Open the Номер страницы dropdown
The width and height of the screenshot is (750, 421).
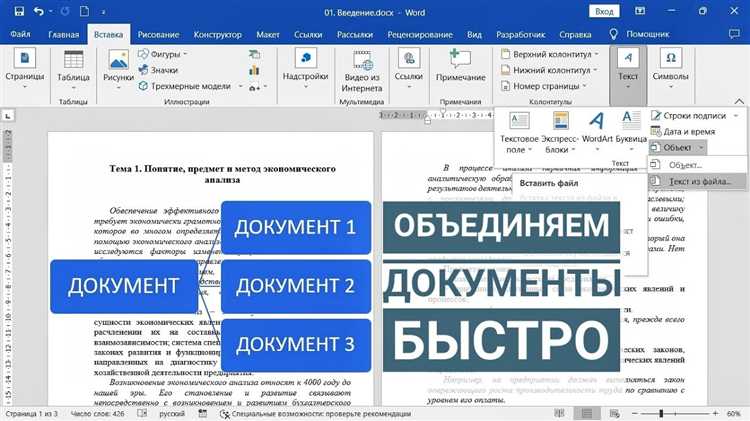pyautogui.click(x=544, y=86)
